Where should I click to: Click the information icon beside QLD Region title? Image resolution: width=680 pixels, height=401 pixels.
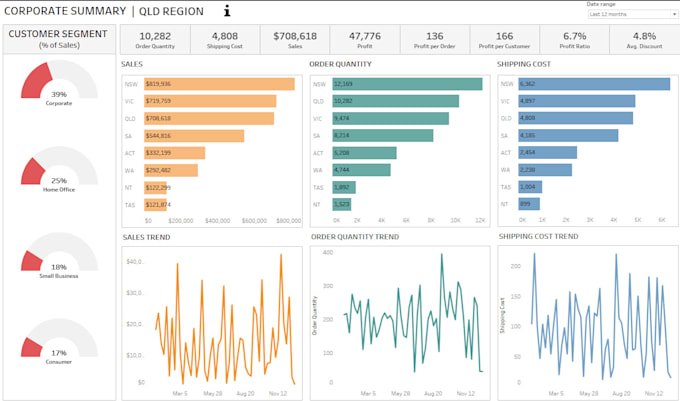tap(226, 12)
